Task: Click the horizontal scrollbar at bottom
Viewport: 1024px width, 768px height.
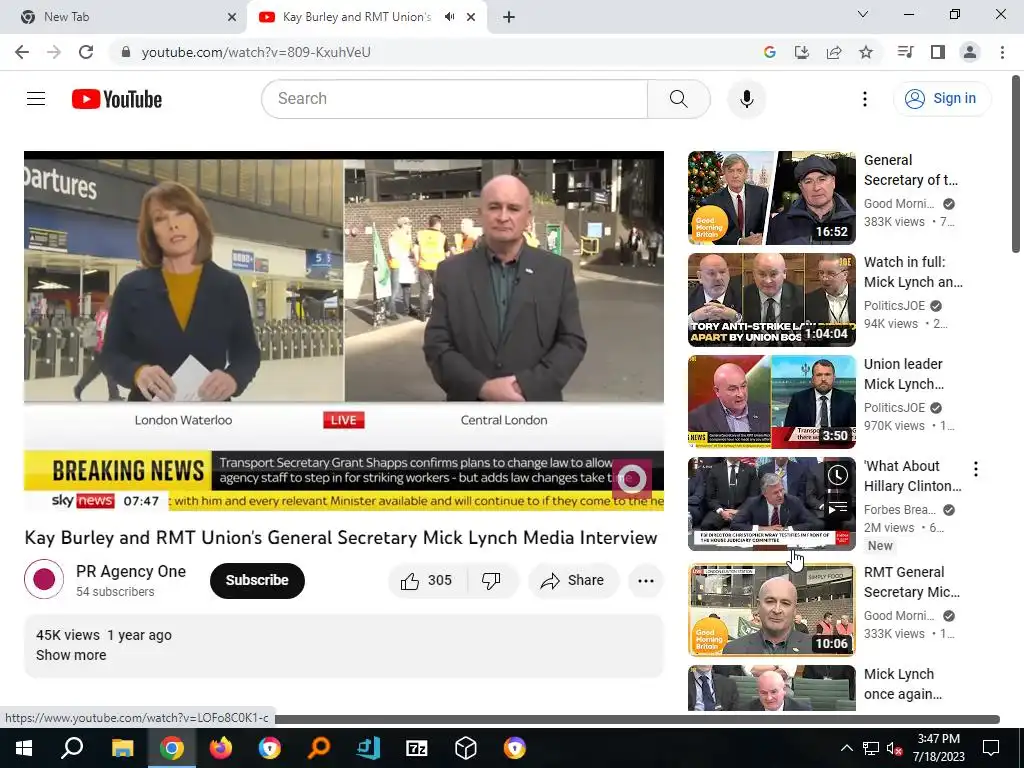Action: point(637,719)
